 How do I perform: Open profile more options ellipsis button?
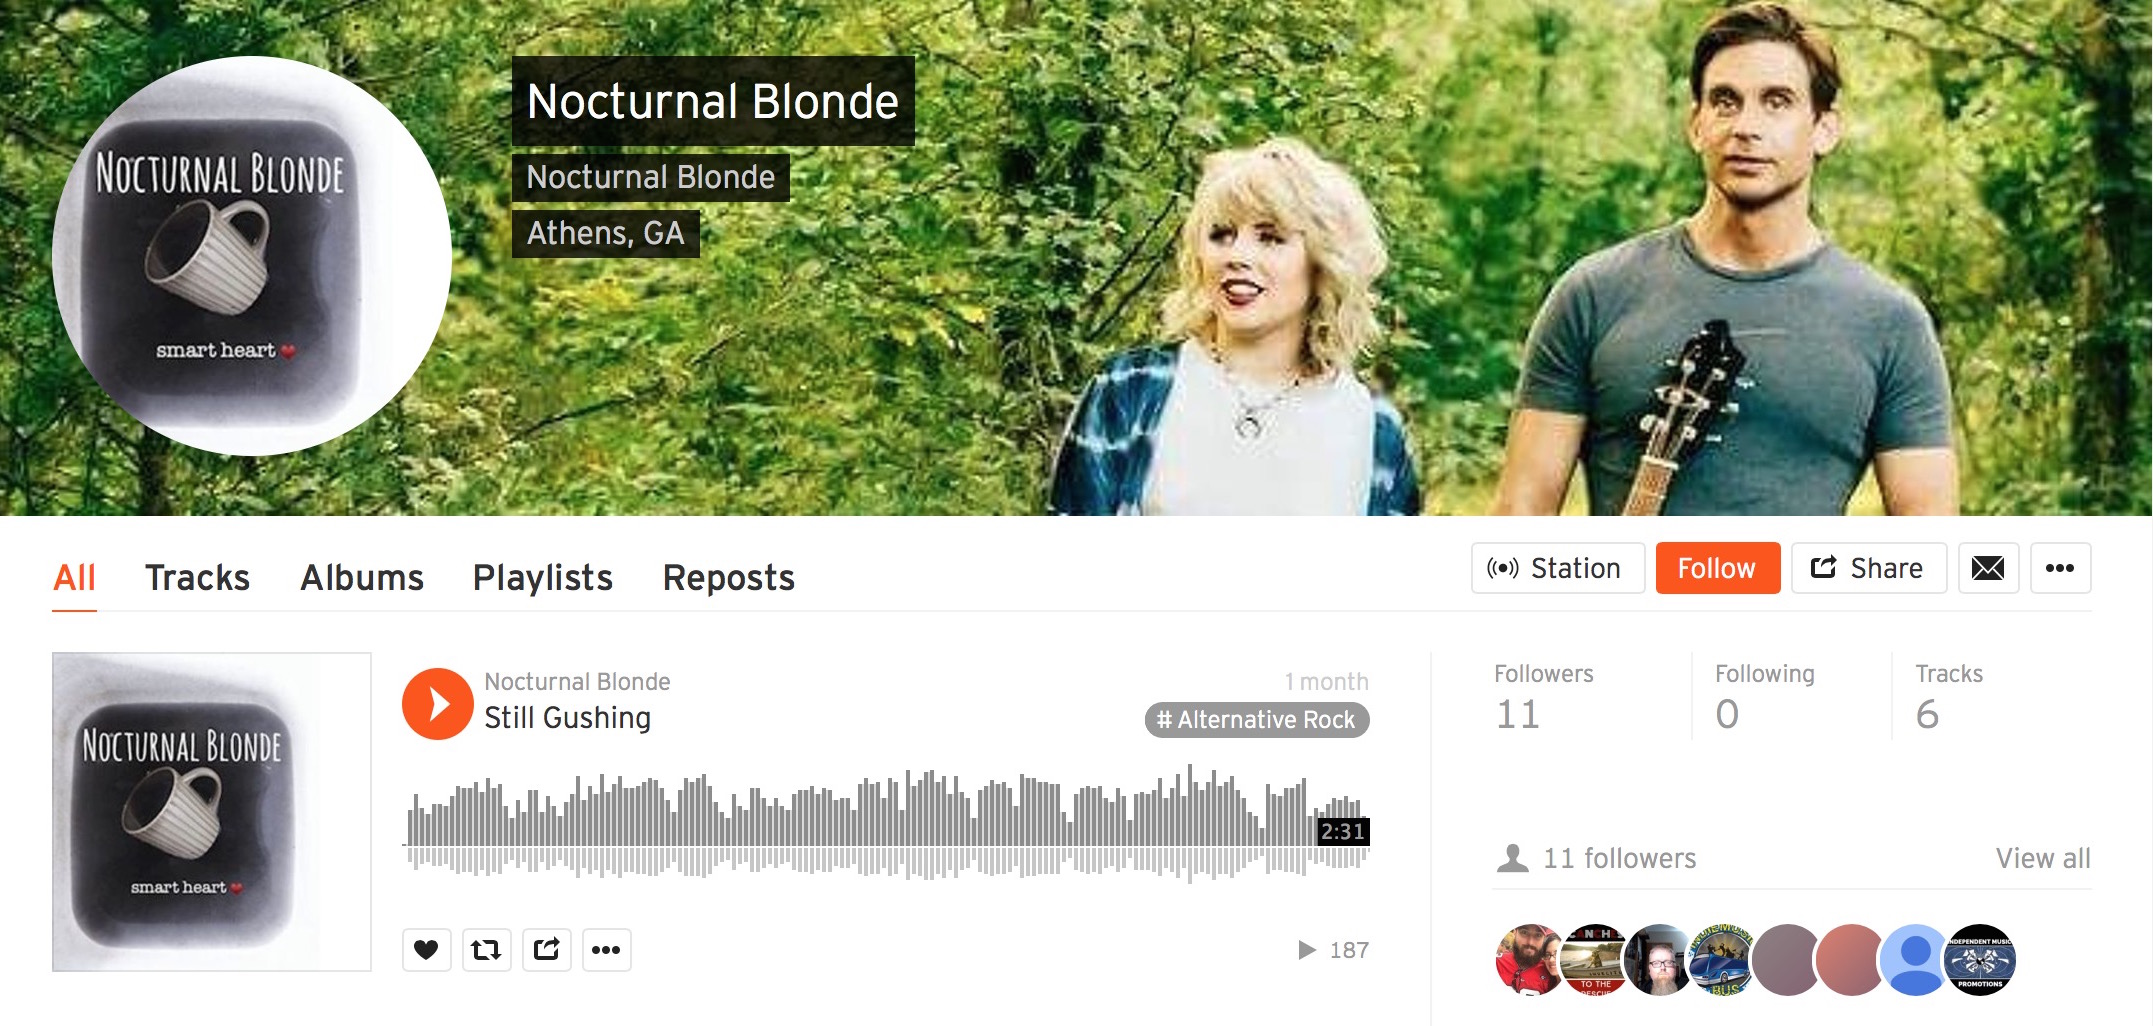[x=2060, y=568]
